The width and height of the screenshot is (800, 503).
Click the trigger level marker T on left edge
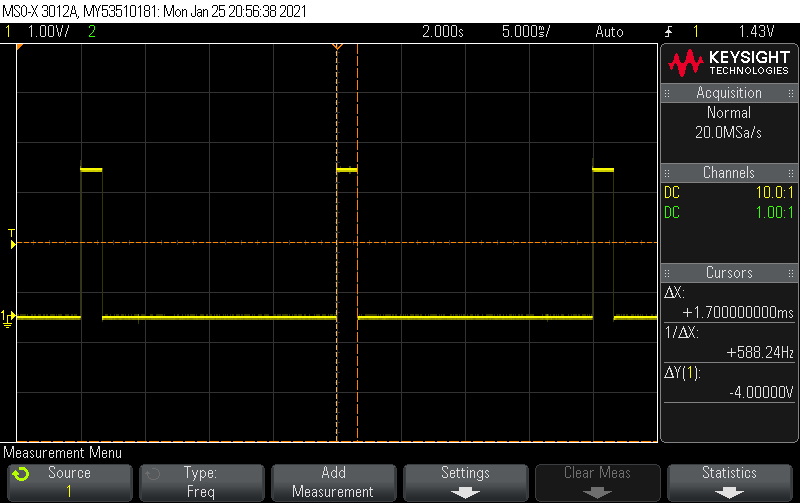[x=12, y=239]
